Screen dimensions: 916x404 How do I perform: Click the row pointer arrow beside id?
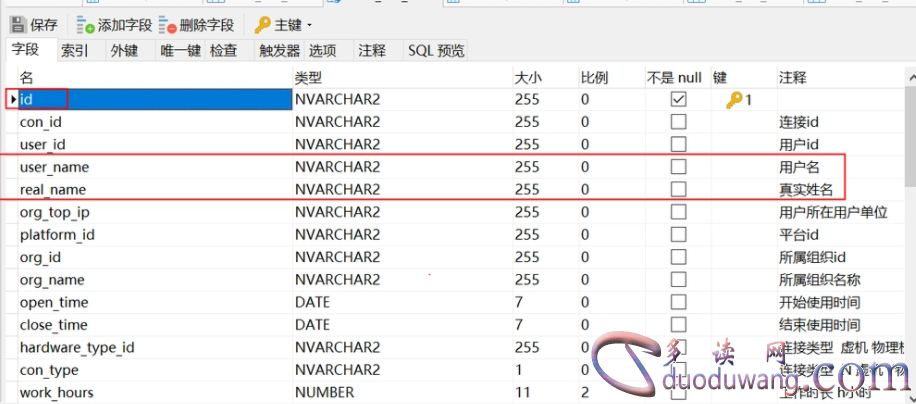pyautogui.click(x=13, y=100)
